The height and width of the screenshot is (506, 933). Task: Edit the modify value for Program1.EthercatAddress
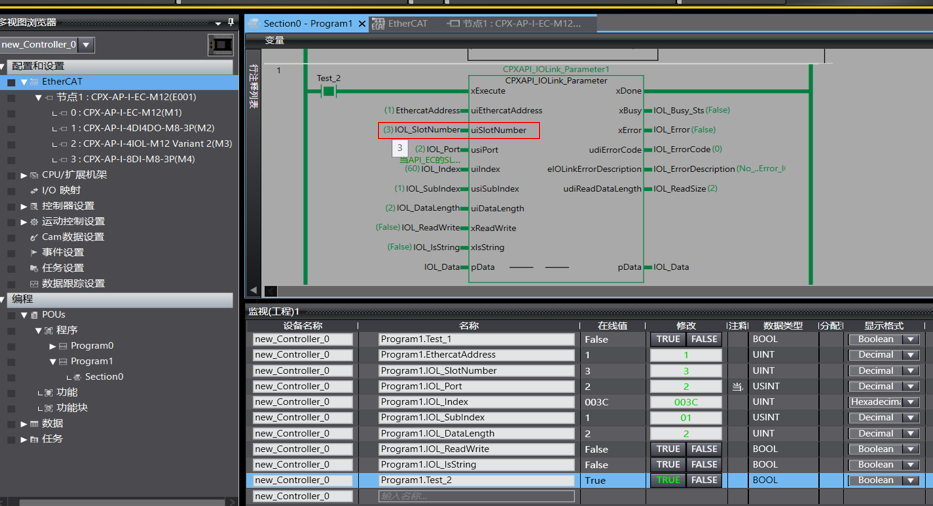point(685,355)
